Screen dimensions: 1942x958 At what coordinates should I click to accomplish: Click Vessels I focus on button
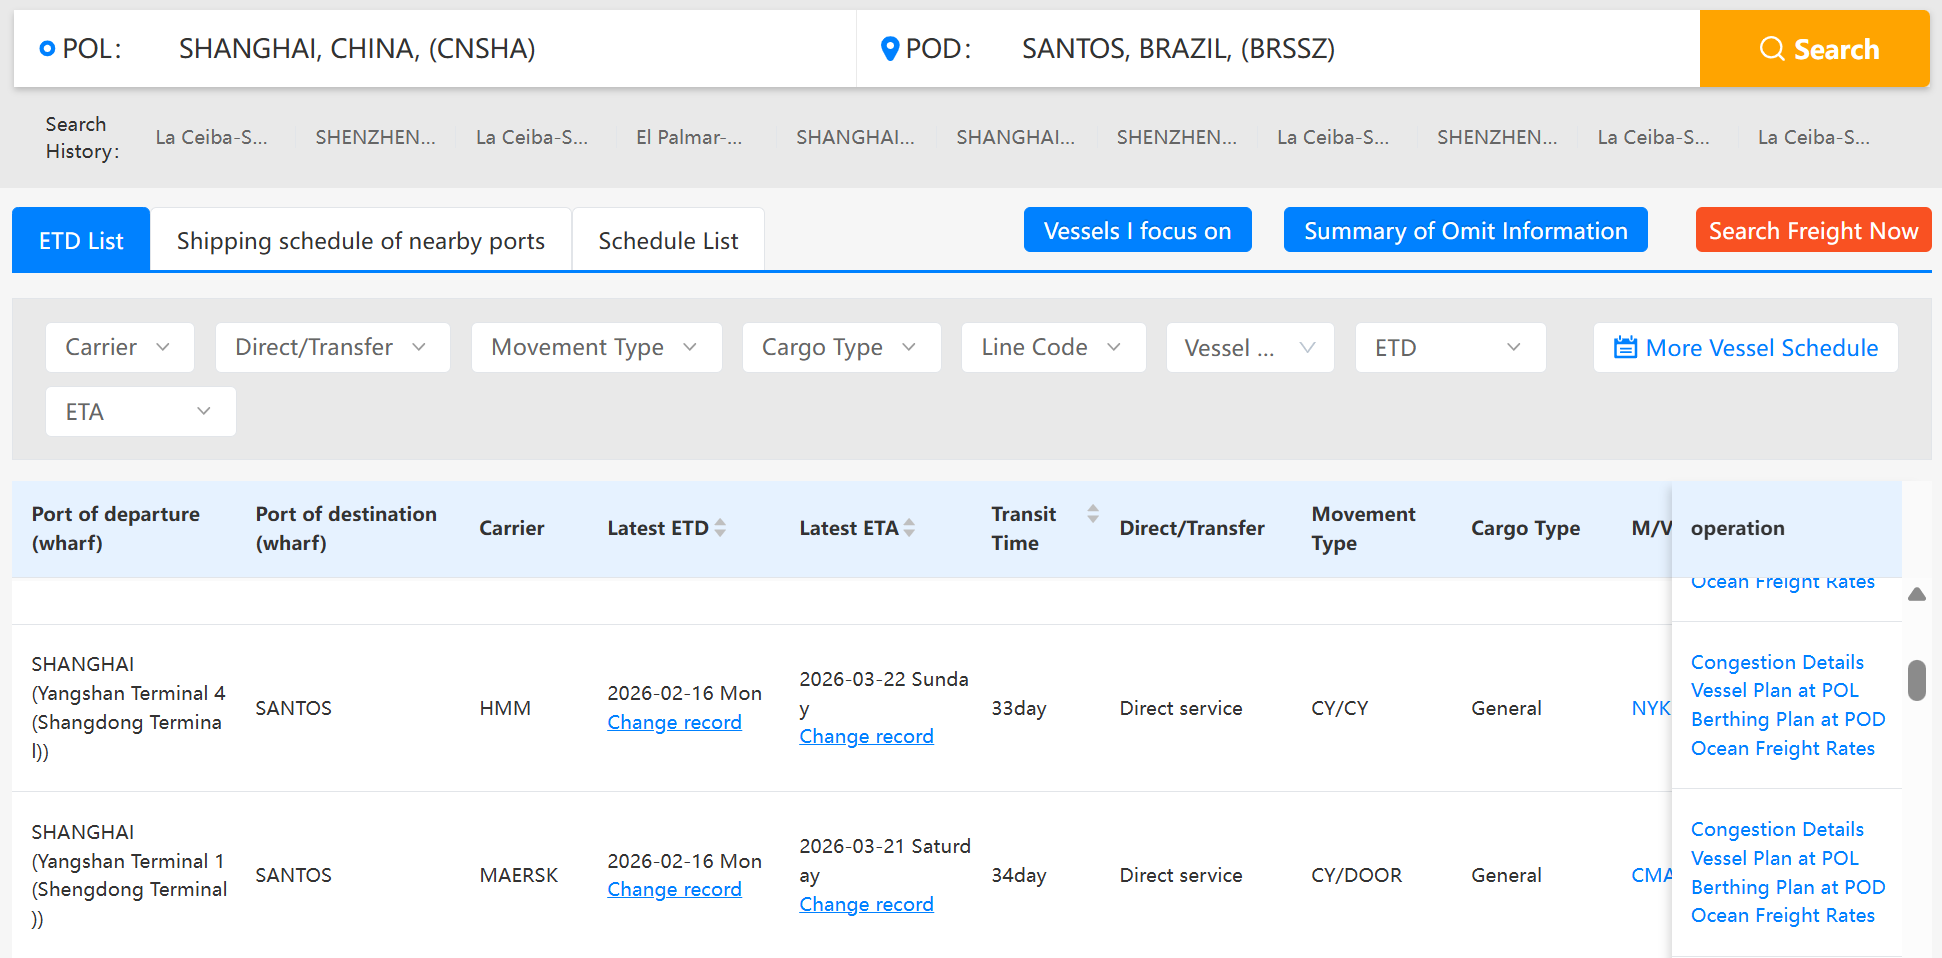[x=1137, y=231]
